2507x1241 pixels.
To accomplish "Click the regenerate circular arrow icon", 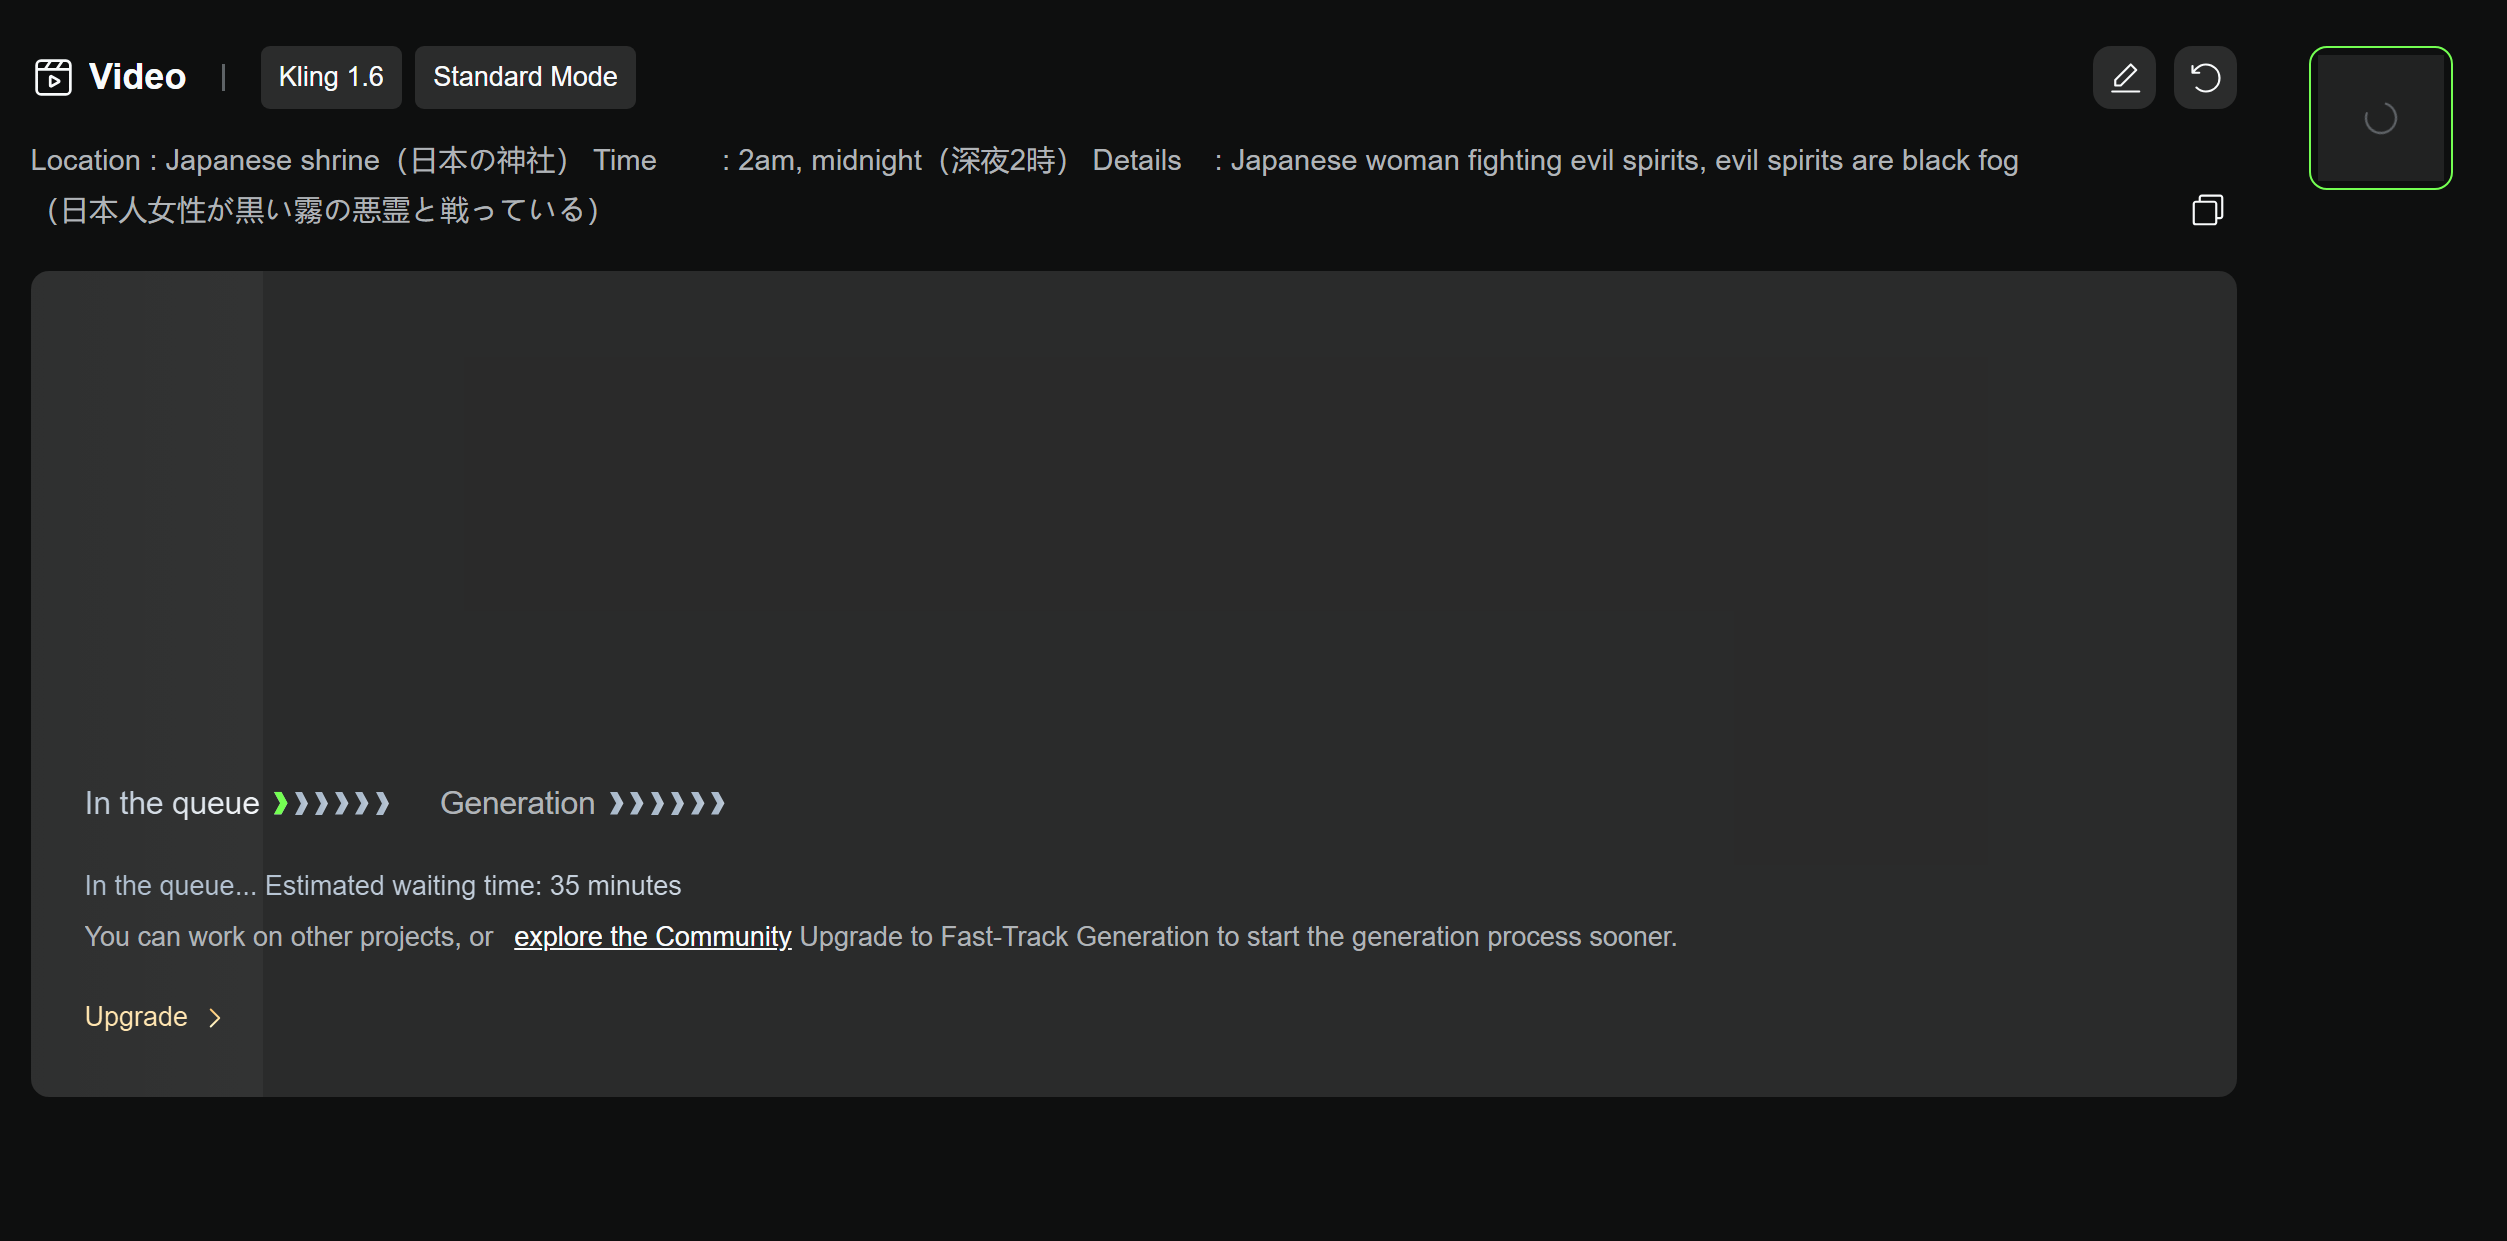I will tap(2205, 77).
